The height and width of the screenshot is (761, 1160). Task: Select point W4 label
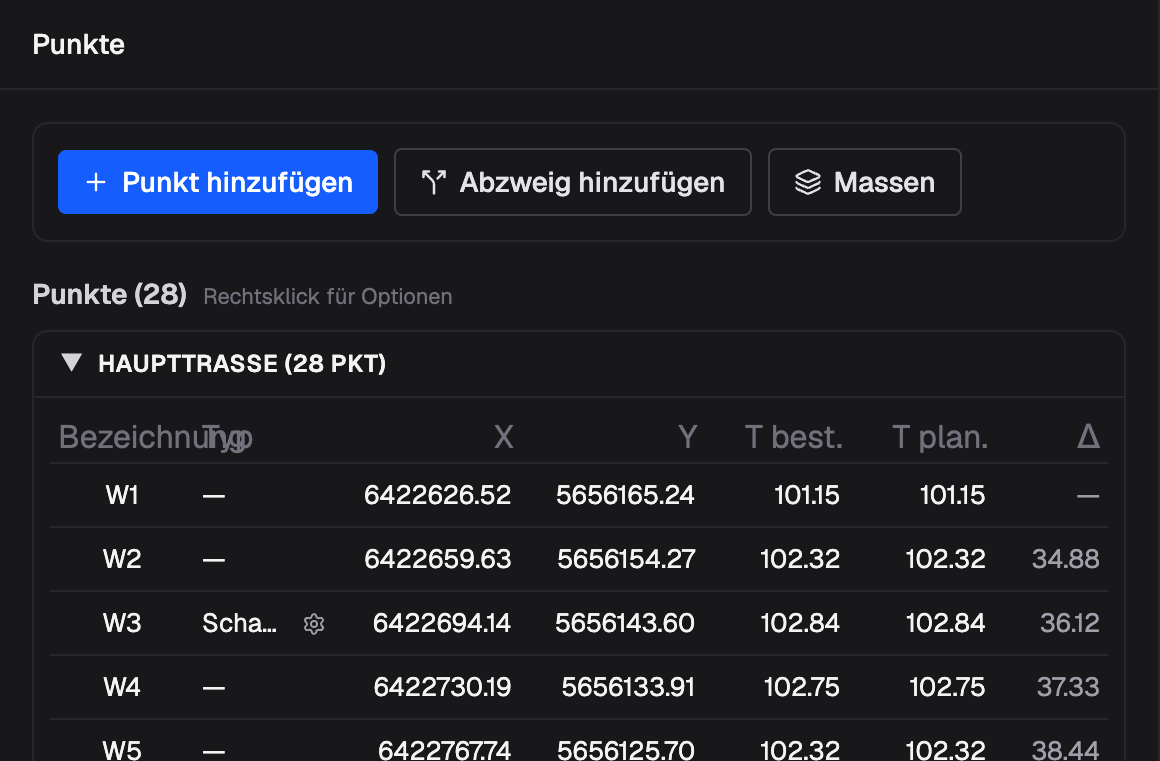tap(122, 687)
